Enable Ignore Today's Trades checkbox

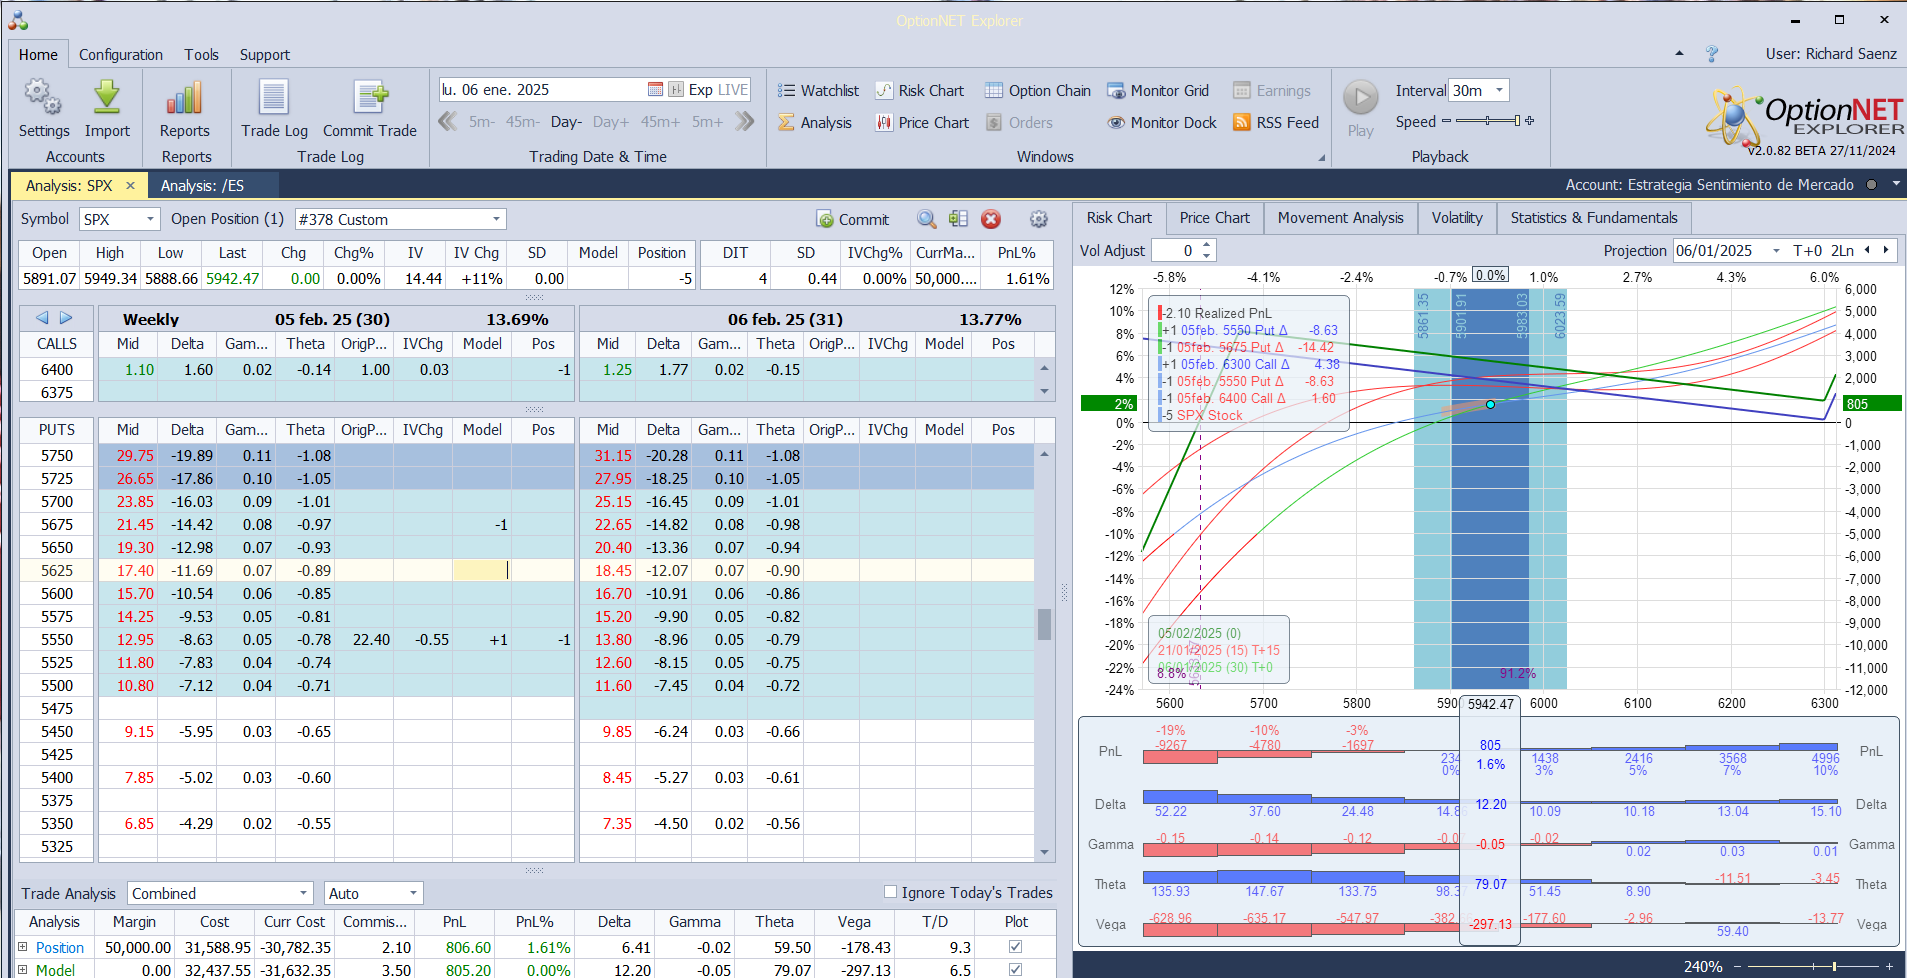(891, 892)
